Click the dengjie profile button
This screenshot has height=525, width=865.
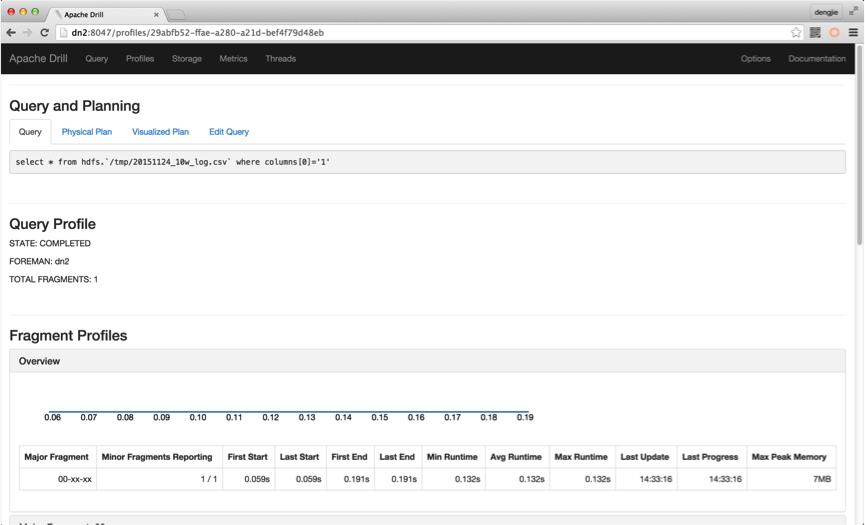pyautogui.click(x=826, y=12)
